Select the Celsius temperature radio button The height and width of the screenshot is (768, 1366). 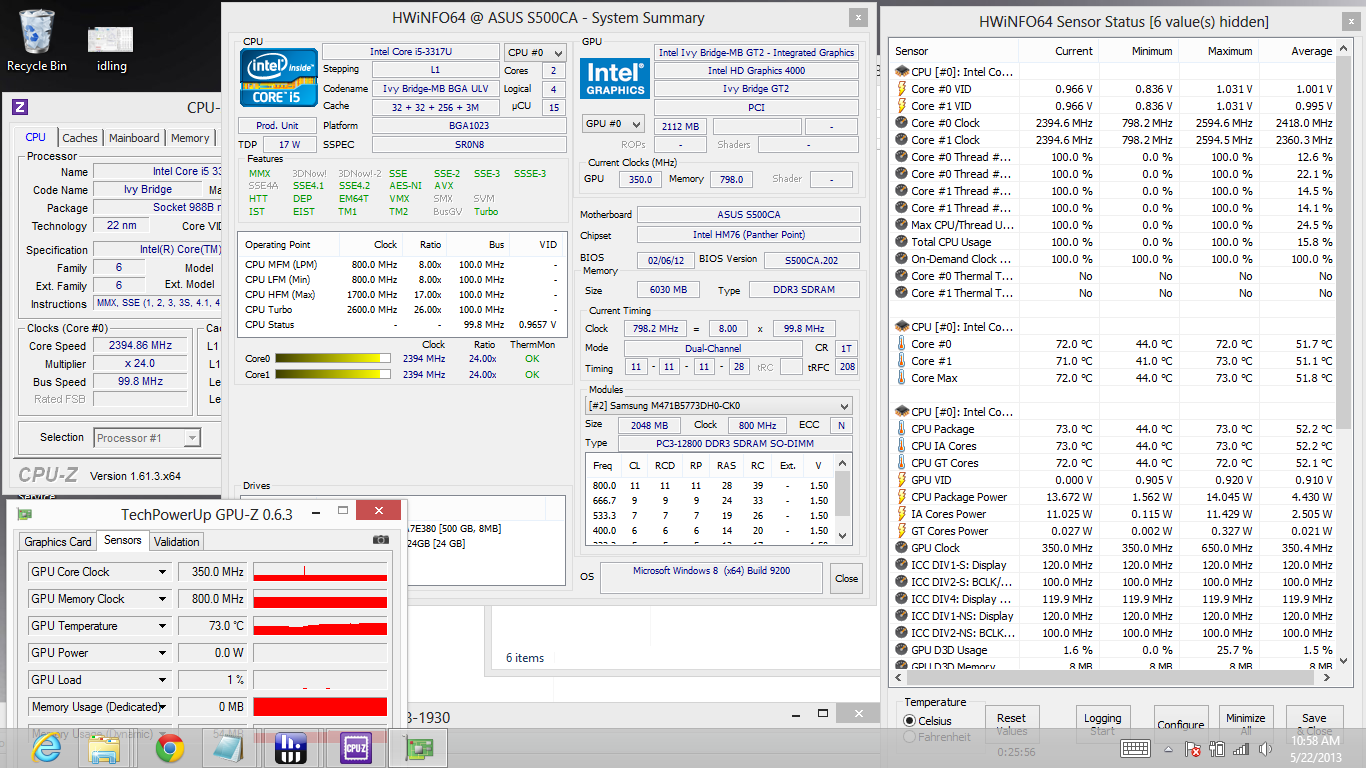pyautogui.click(x=909, y=721)
